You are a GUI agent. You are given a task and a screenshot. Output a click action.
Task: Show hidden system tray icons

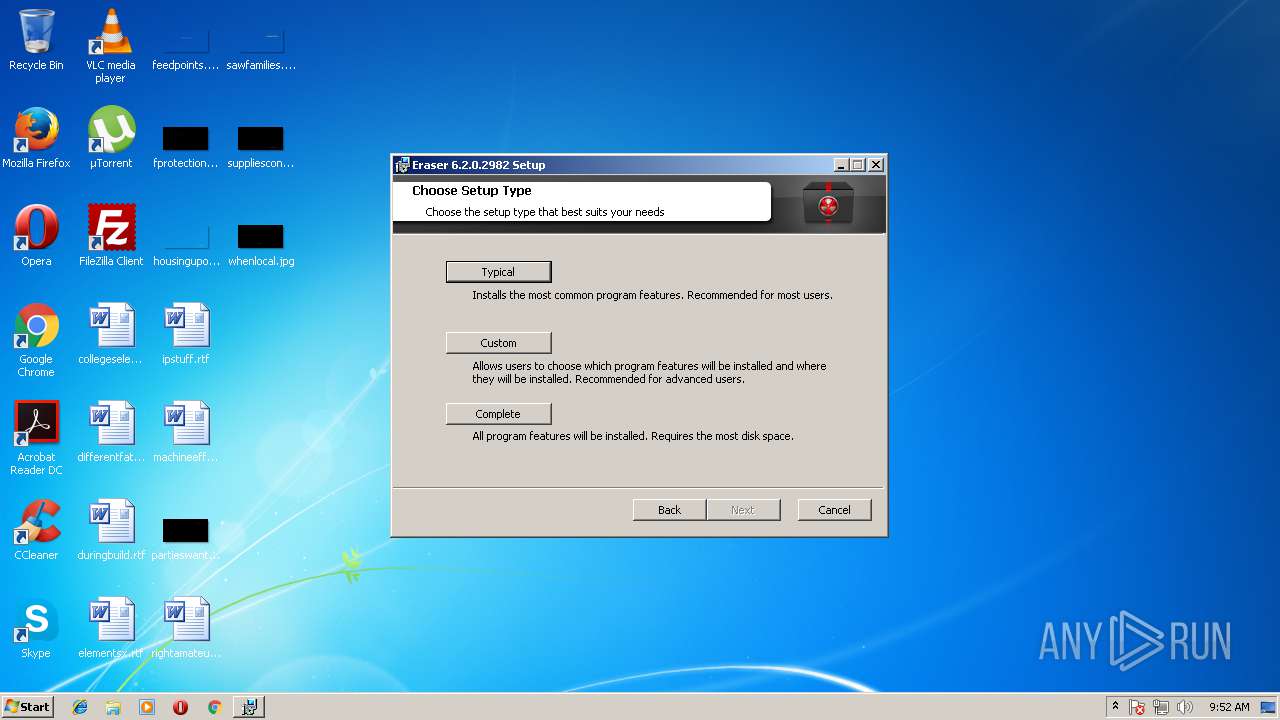click(x=1116, y=707)
